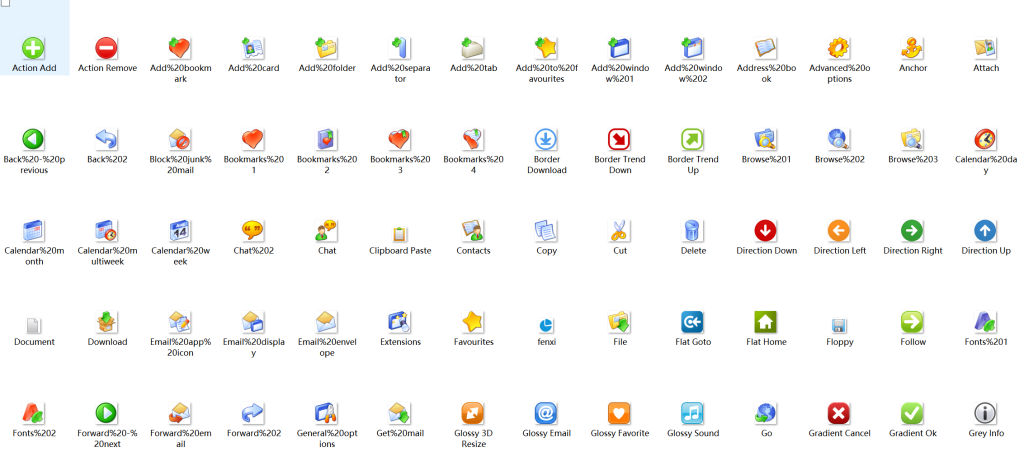The width and height of the screenshot is (1024, 466).
Task: Click the Favourites star icon
Action: (x=473, y=322)
